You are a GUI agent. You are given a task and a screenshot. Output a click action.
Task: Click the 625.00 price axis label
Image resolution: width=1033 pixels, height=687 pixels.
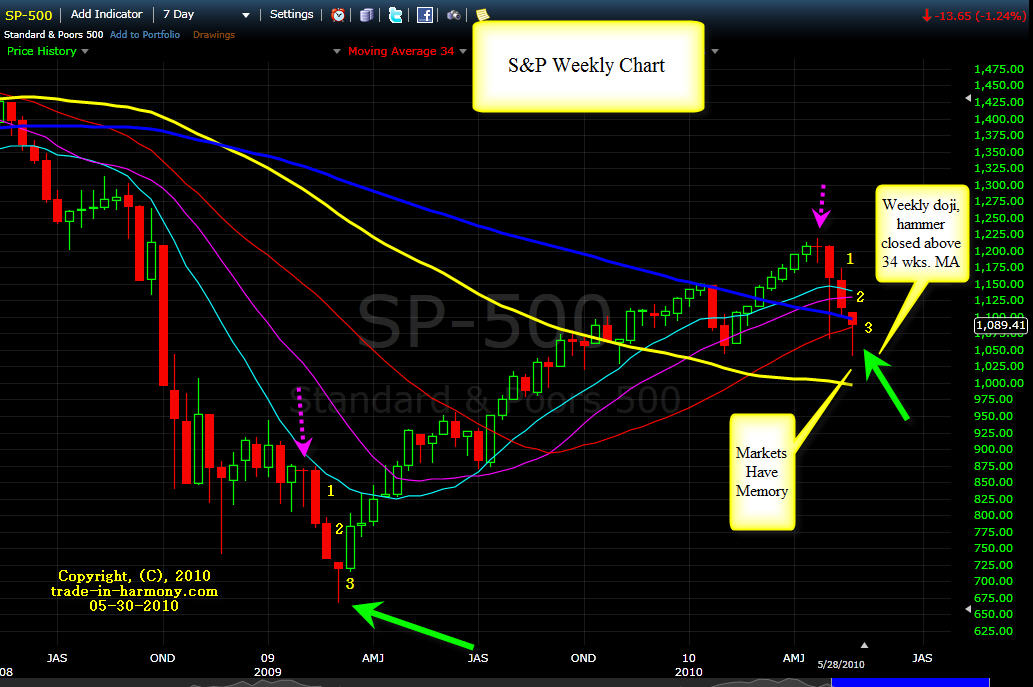(x=993, y=631)
